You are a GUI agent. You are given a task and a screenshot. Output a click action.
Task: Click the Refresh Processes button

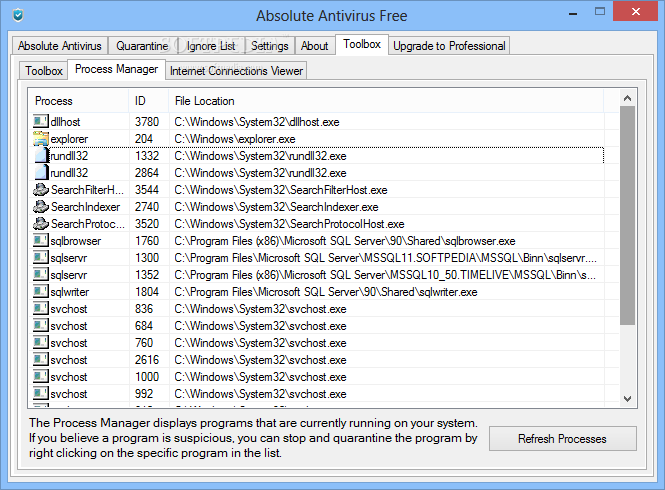click(x=562, y=439)
